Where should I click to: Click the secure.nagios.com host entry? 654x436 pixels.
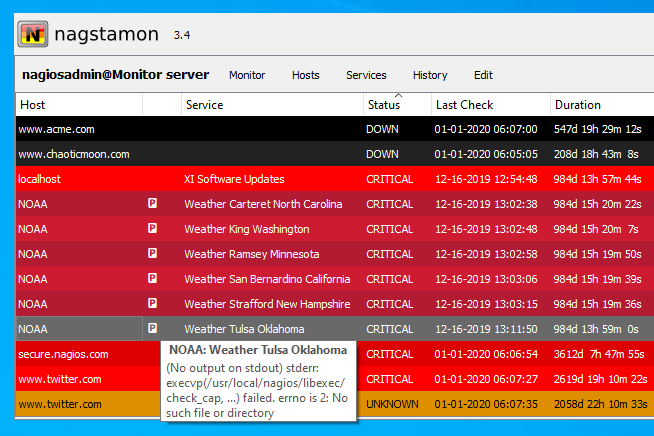click(x=63, y=354)
